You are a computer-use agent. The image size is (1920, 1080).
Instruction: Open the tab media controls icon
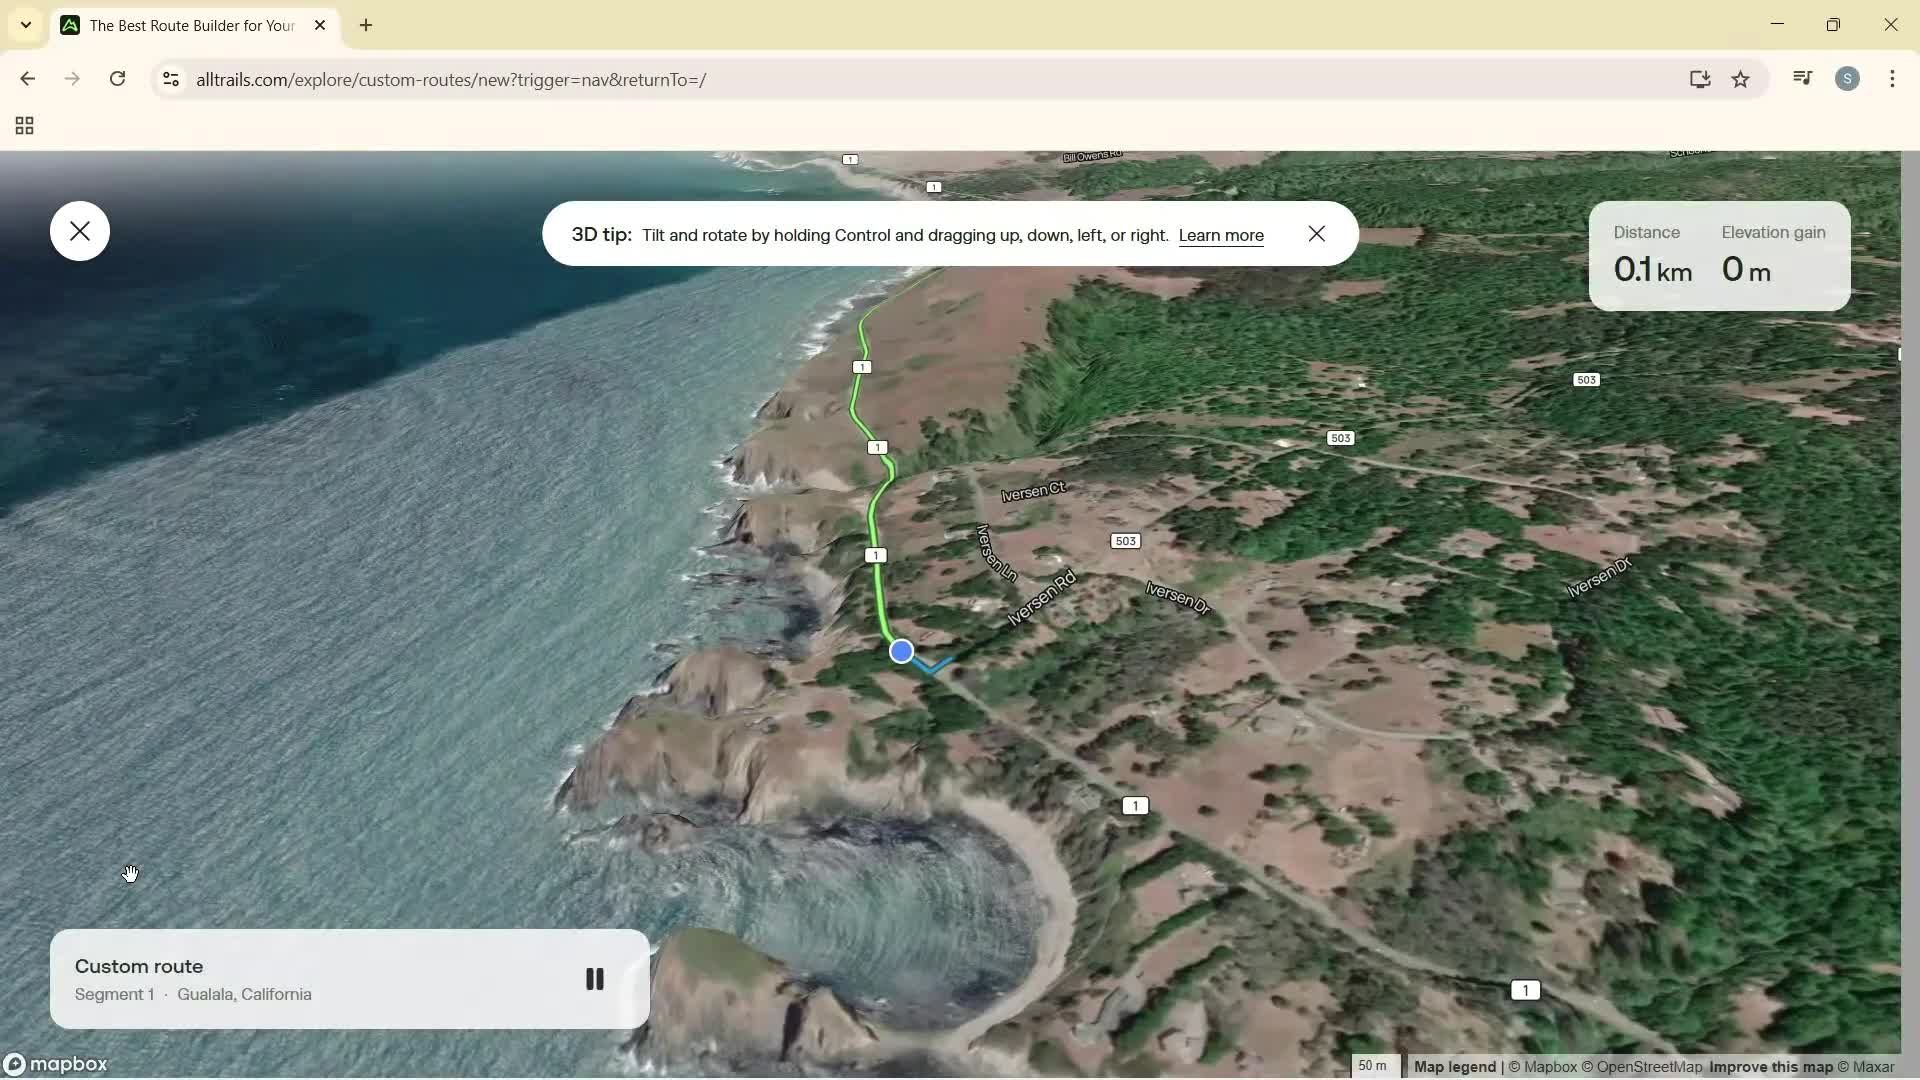[x=1802, y=78]
